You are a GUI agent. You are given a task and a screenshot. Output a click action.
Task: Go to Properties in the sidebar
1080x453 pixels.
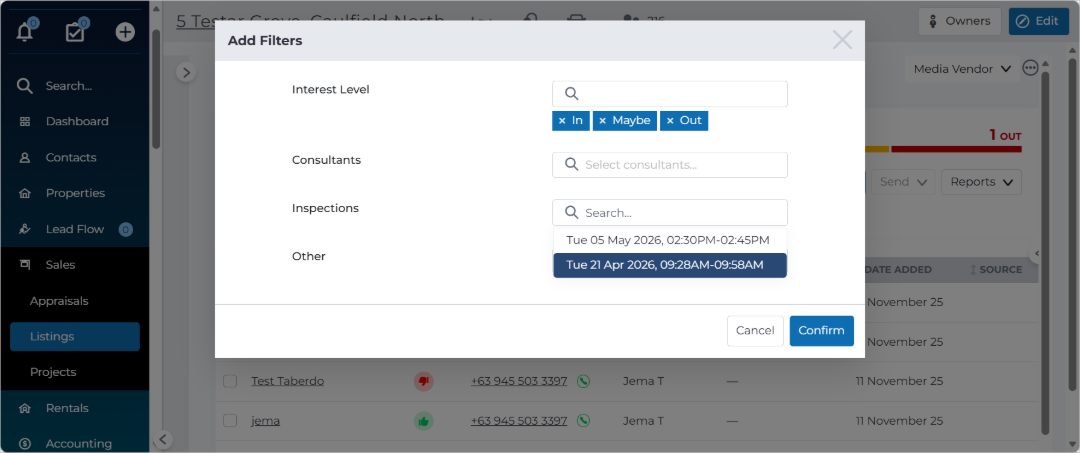point(74,193)
